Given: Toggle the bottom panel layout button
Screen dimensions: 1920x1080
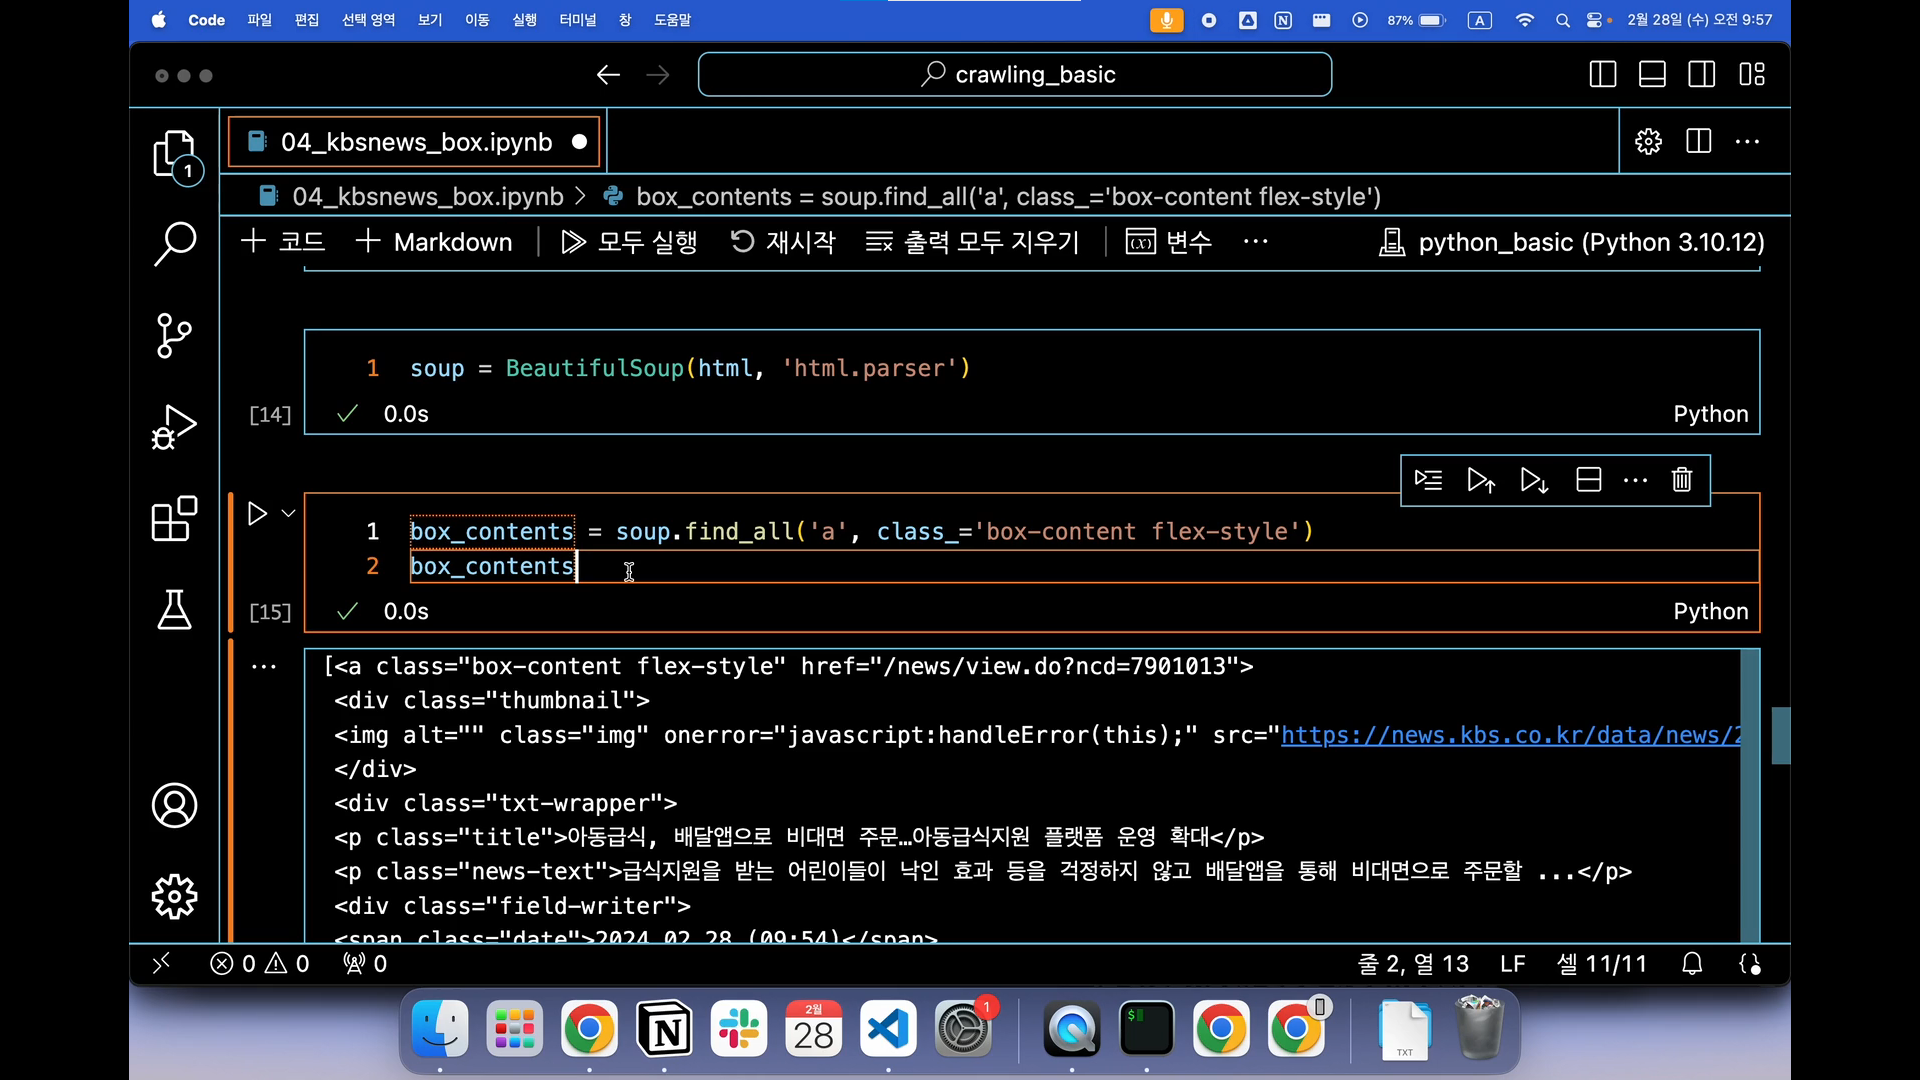Looking at the screenshot, I should pos(1652,75).
